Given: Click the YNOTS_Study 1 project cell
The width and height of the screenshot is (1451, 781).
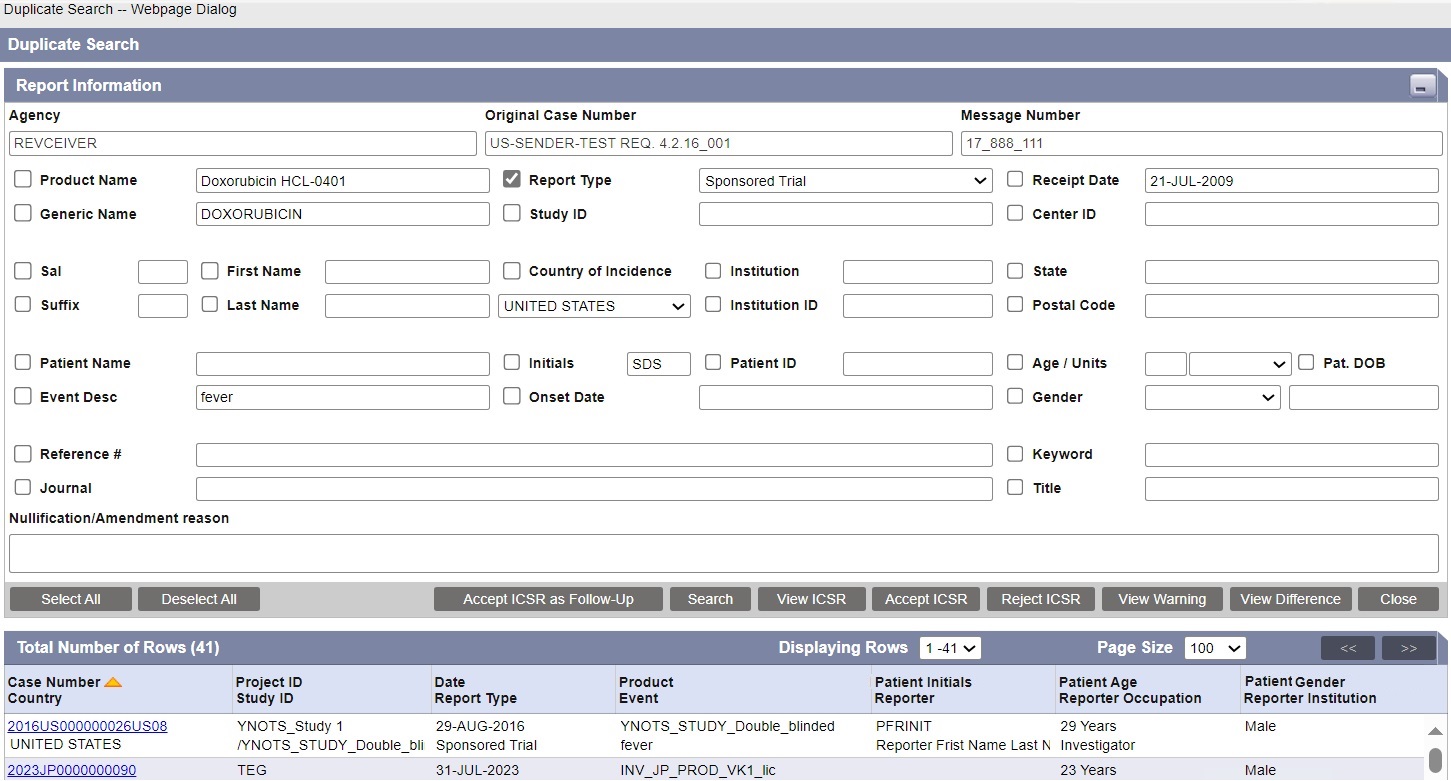Looking at the screenshot, I should tap(290, 726).
